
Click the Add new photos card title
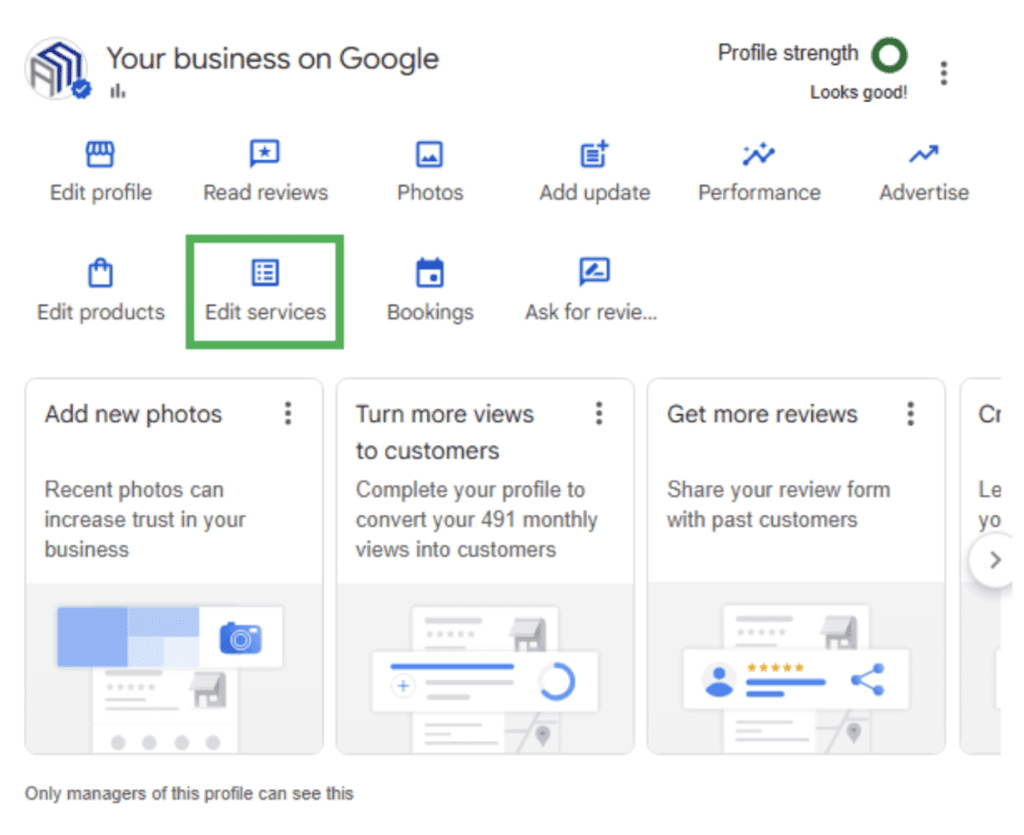click(x=133, y=414)
